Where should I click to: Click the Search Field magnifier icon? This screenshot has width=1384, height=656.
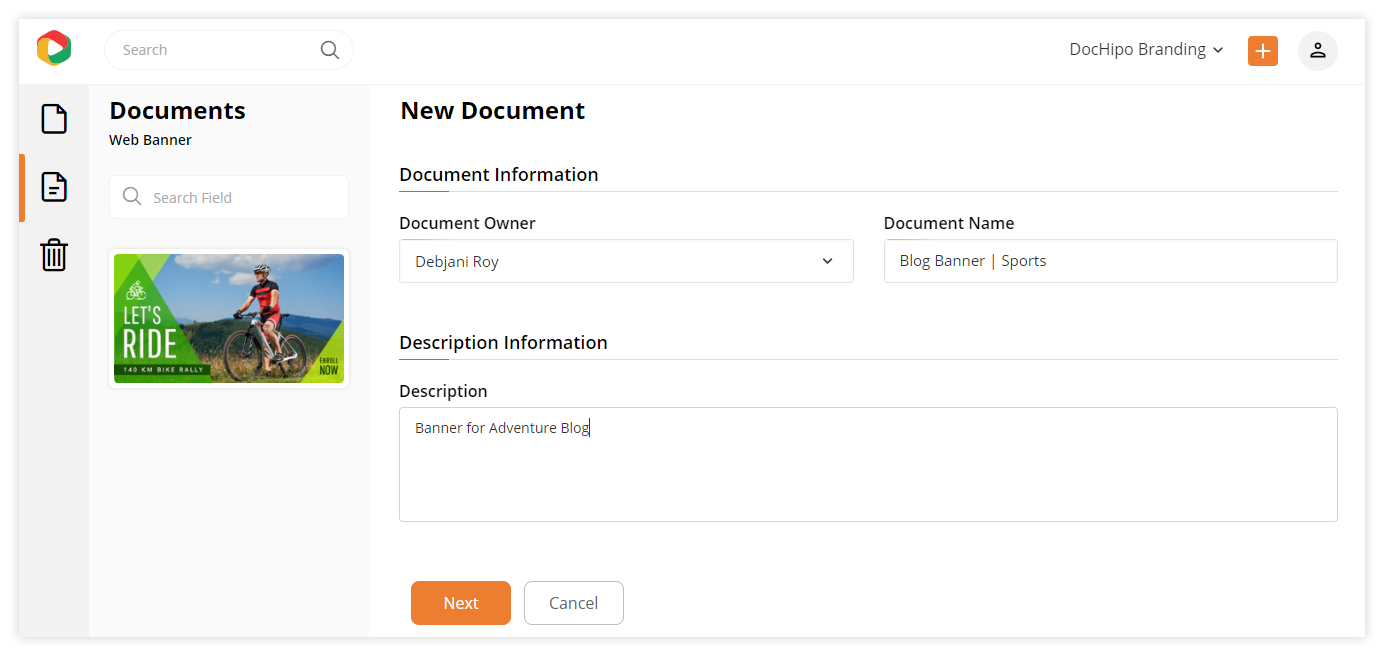click(132, 197)
